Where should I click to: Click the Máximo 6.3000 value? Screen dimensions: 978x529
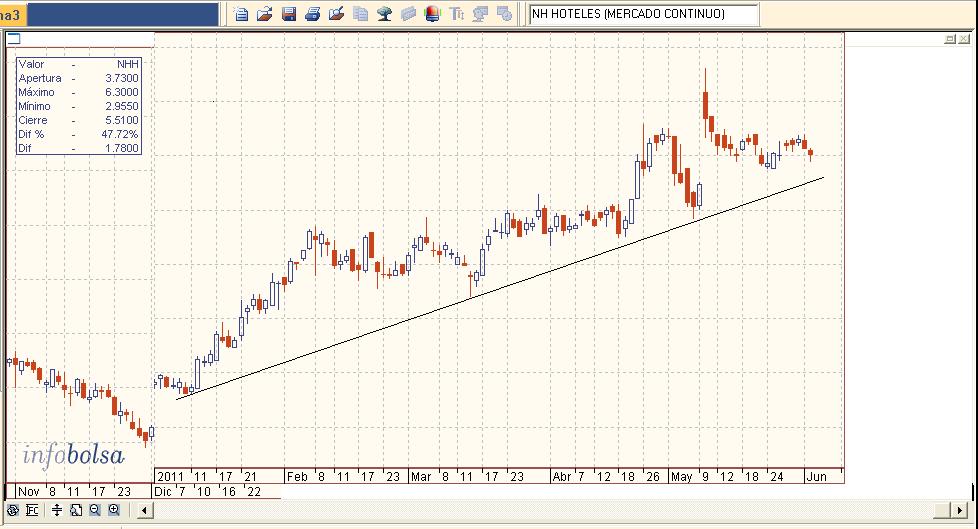coord(122,92)
